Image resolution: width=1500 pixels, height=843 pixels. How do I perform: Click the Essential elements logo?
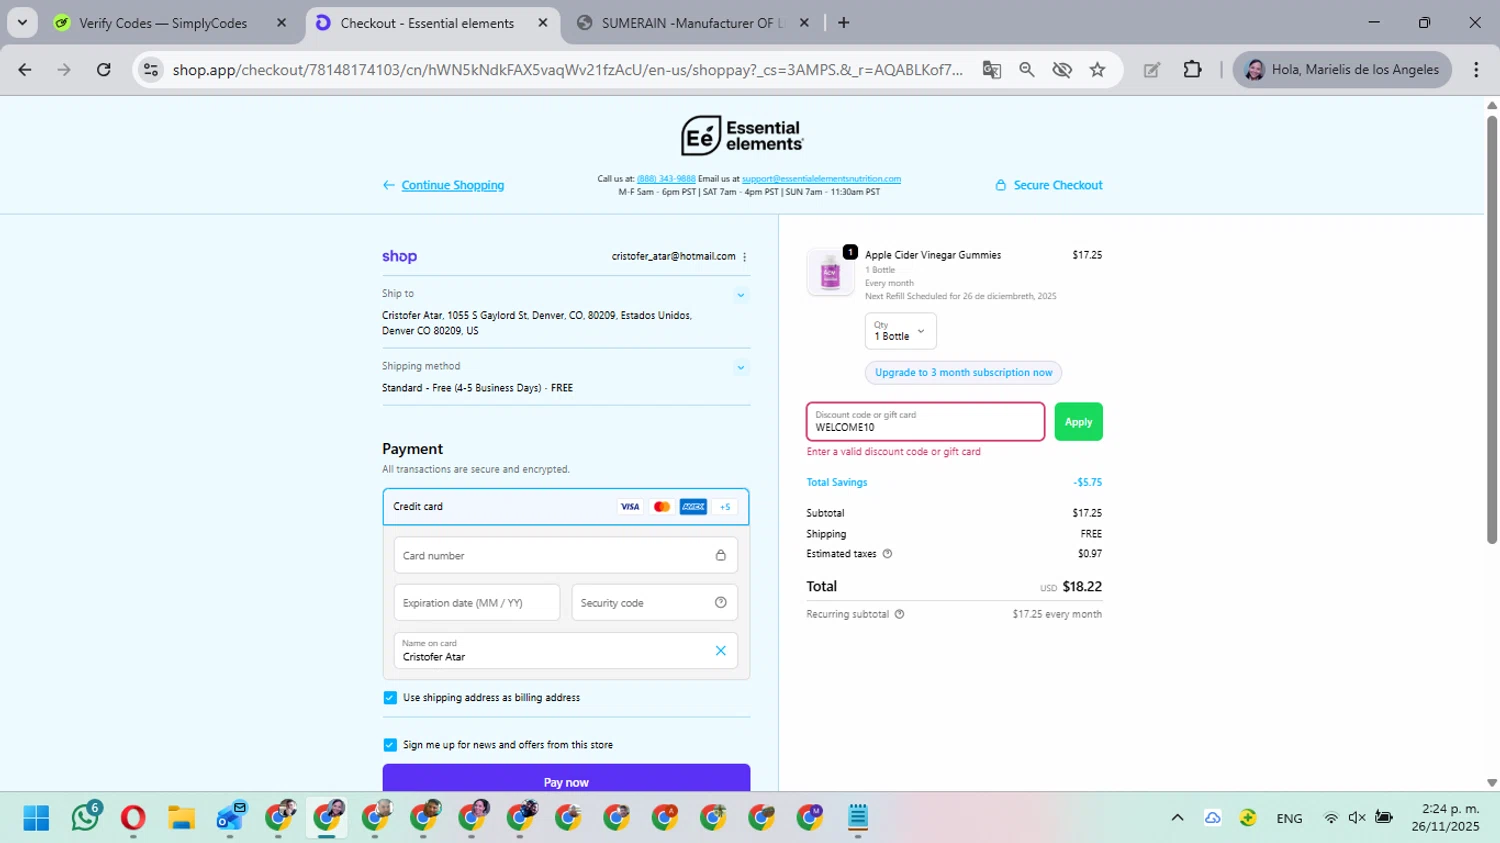pyautogui.click(x=742, y=135)
